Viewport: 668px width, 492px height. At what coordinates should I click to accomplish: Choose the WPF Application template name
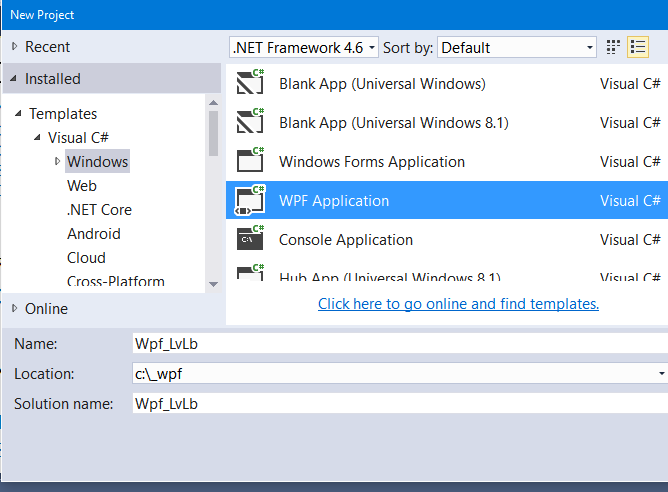[x=334, y=201]
